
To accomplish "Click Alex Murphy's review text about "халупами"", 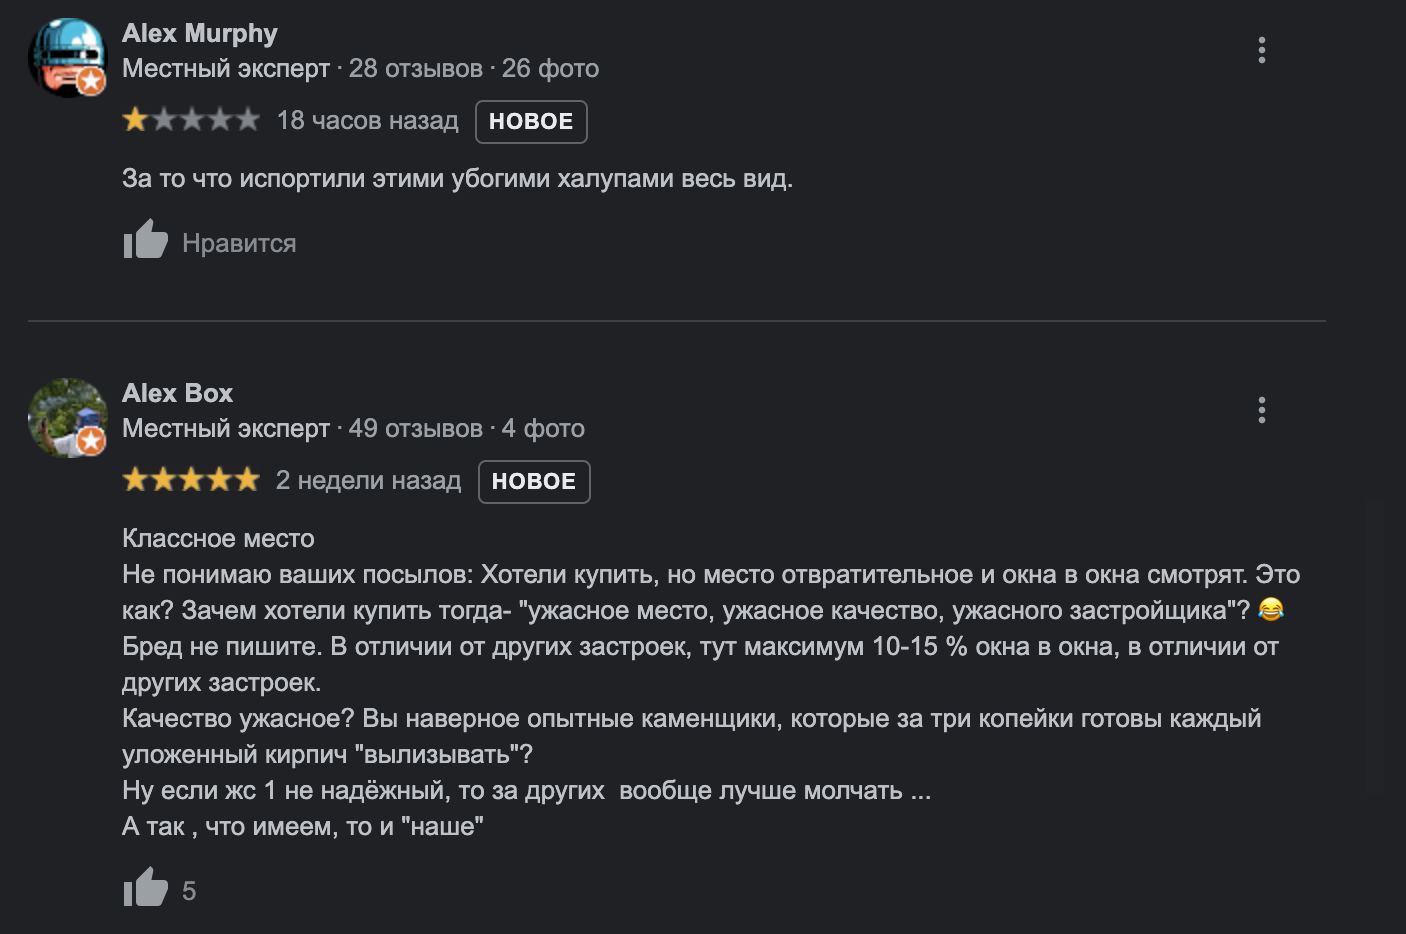I will click(457, 179).
